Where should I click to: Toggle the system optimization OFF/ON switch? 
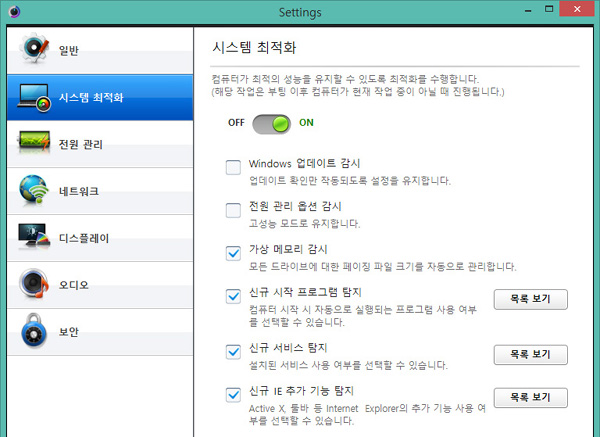(271, 124)
